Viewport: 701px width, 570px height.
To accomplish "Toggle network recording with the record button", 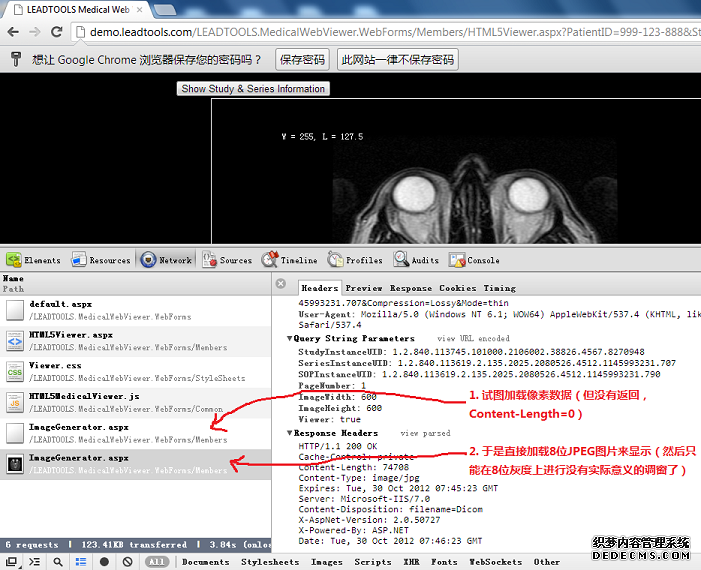I will (104, 562).
